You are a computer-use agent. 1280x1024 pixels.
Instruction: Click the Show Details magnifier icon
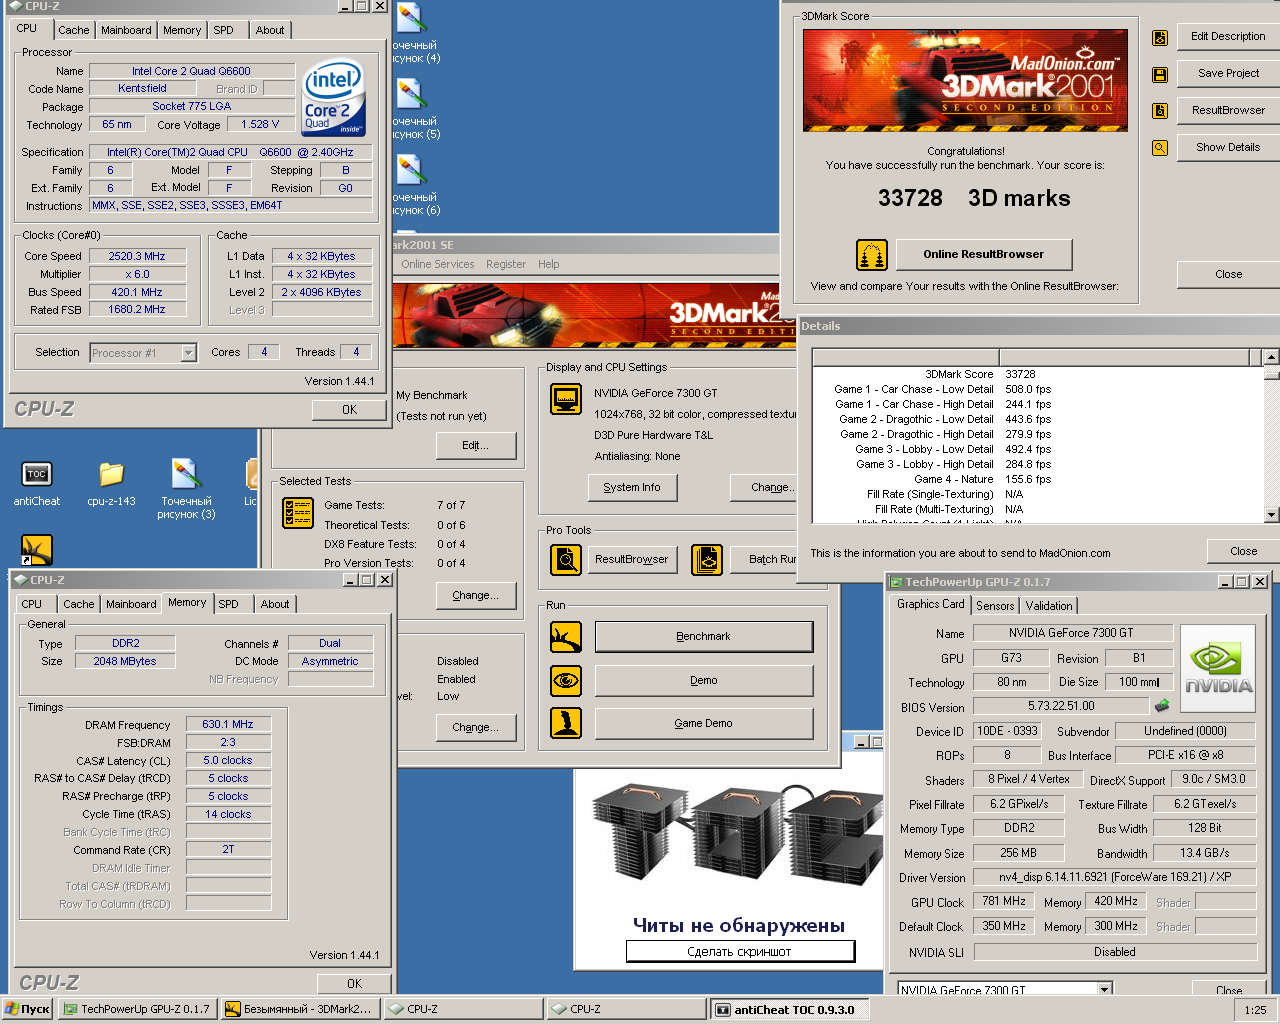[x=1160, y=148]
